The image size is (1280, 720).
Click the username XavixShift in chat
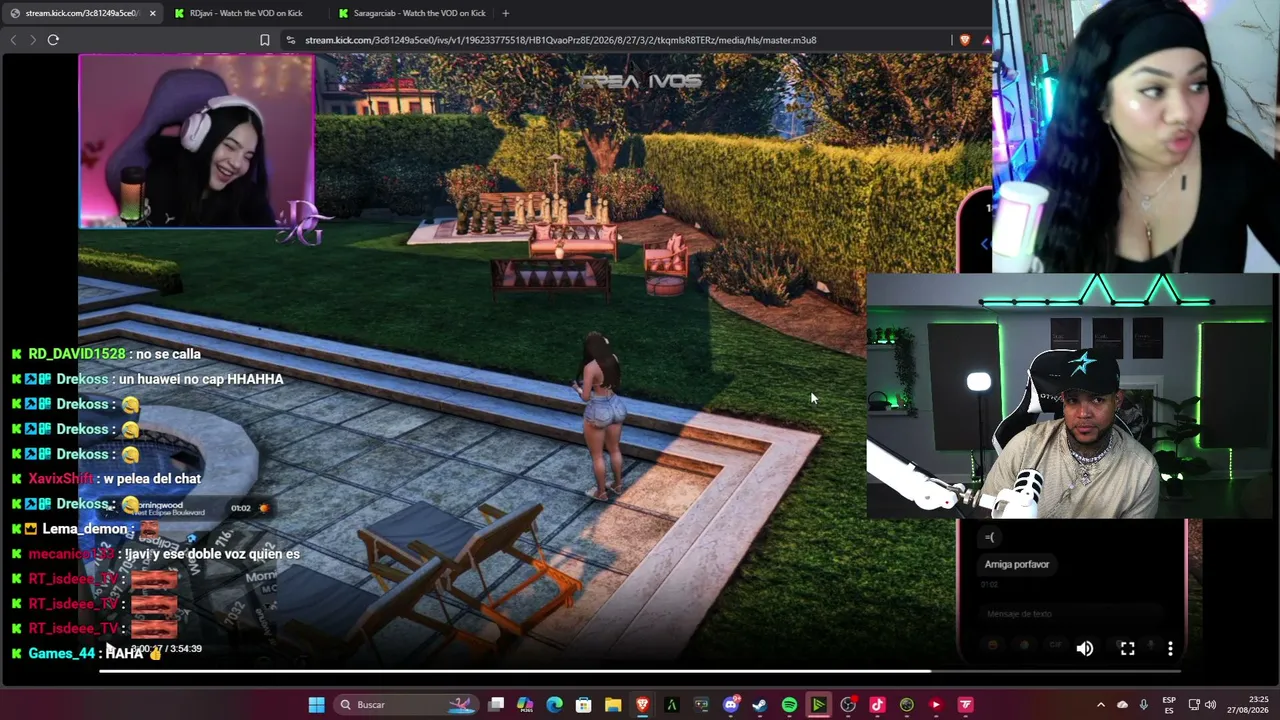[61, 479]
